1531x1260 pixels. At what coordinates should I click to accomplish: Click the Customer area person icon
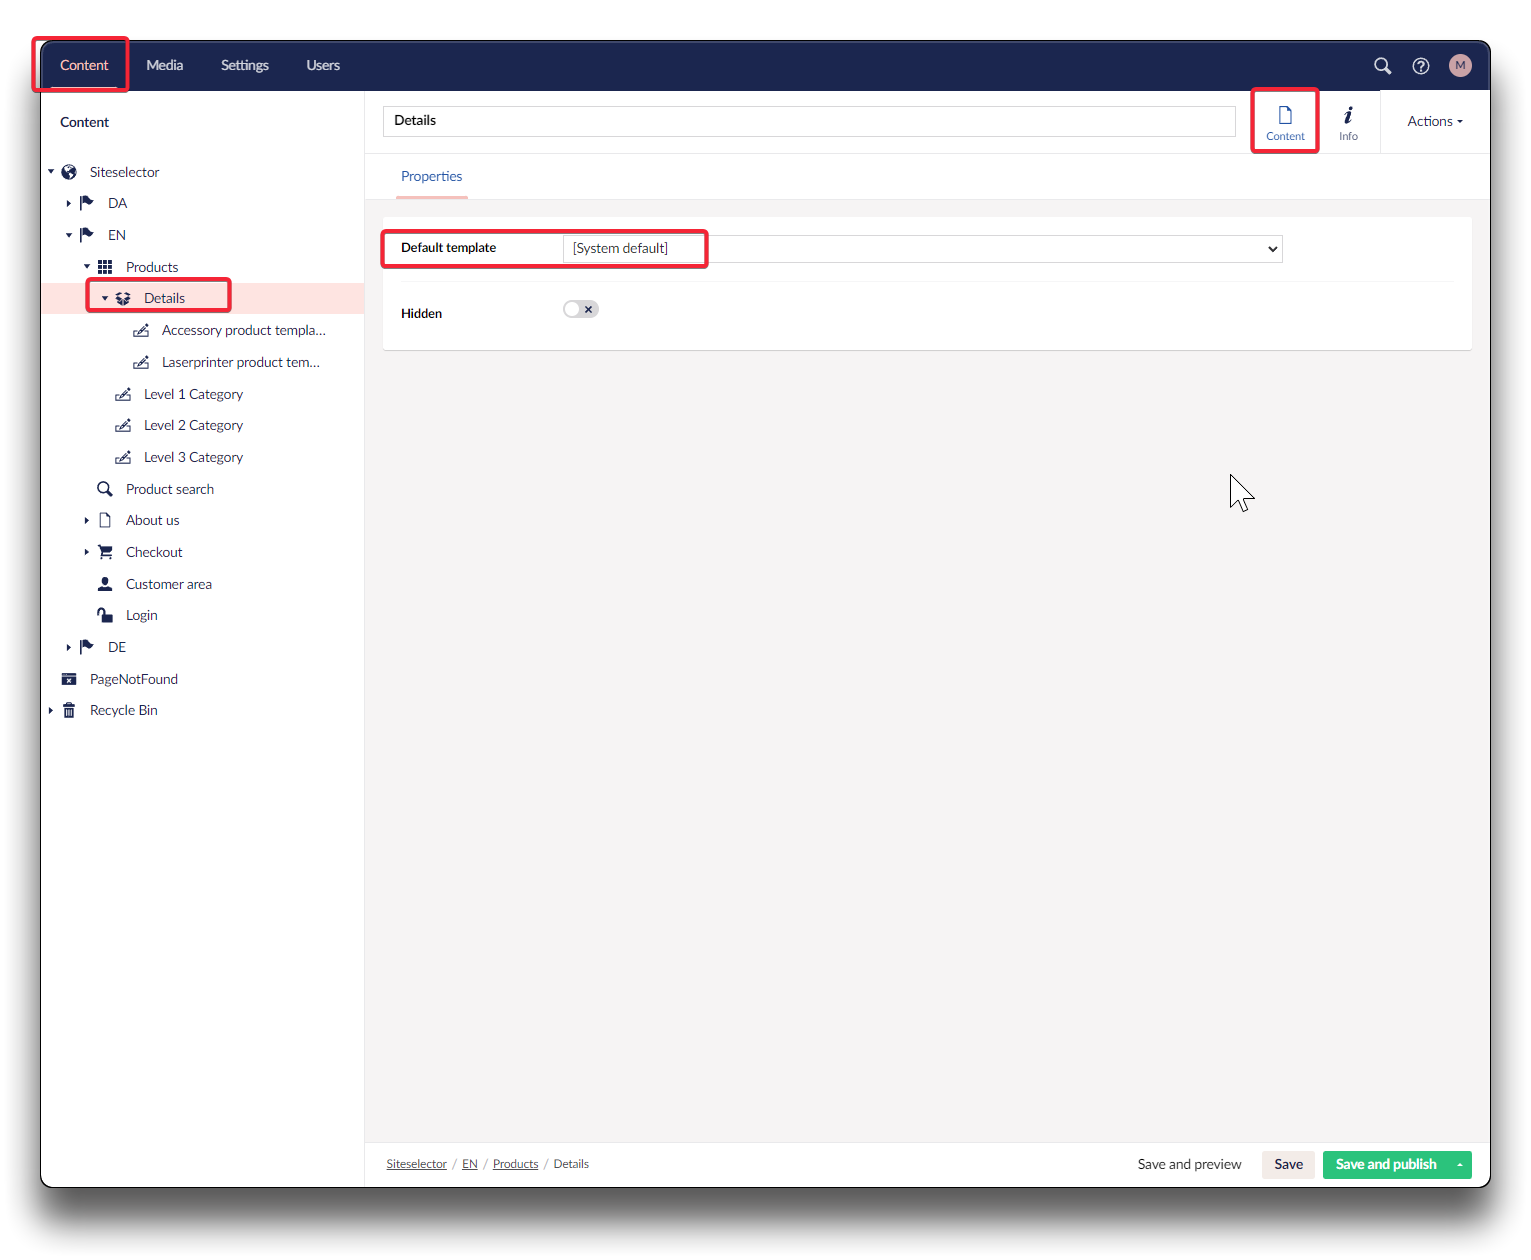point(105,584)
